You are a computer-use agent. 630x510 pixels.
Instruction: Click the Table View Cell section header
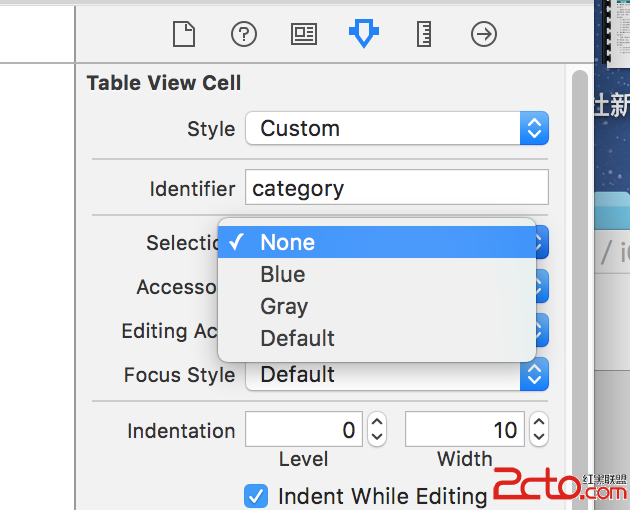(164, 83)
